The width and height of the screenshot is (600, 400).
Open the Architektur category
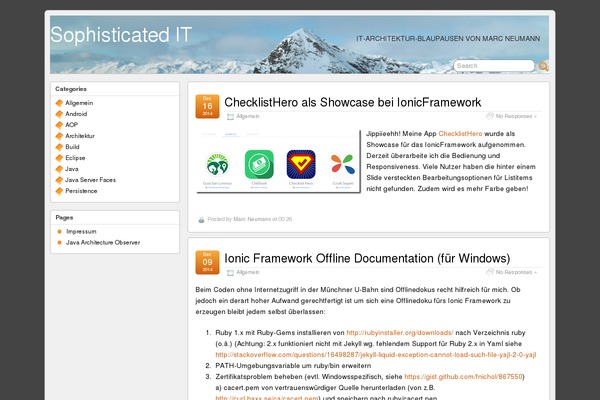pos(80,136)
